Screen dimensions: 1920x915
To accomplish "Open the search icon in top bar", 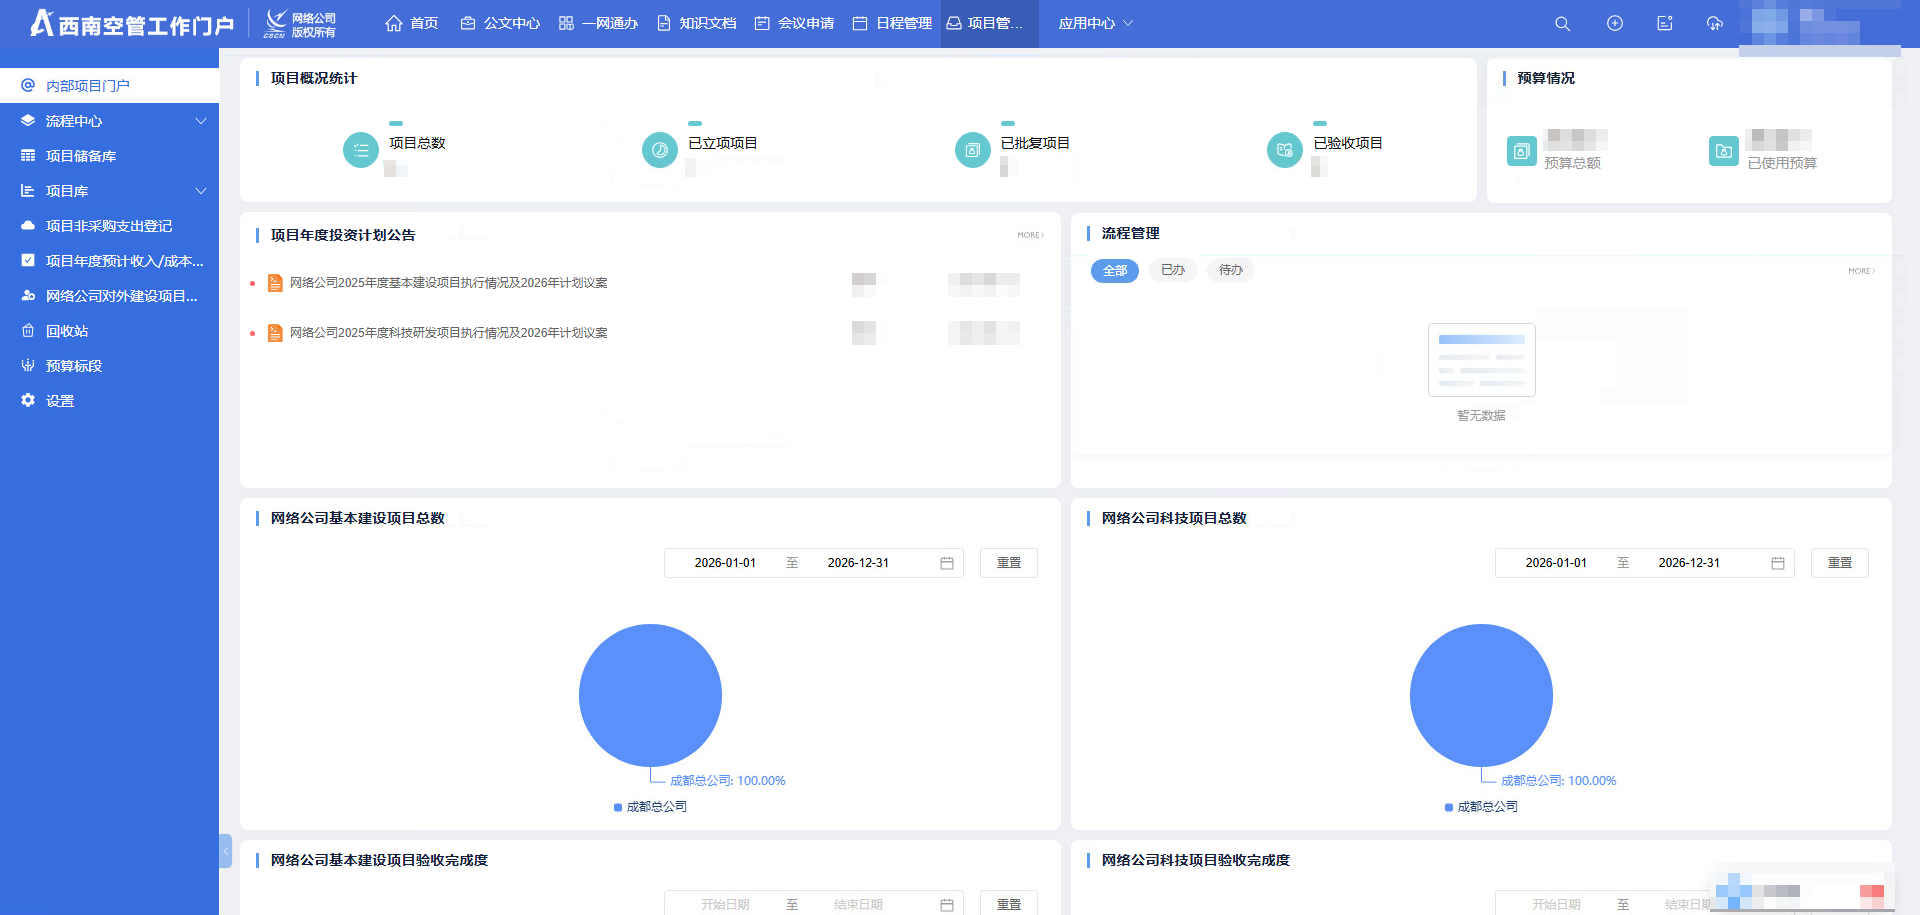I will pos(1562,23).
